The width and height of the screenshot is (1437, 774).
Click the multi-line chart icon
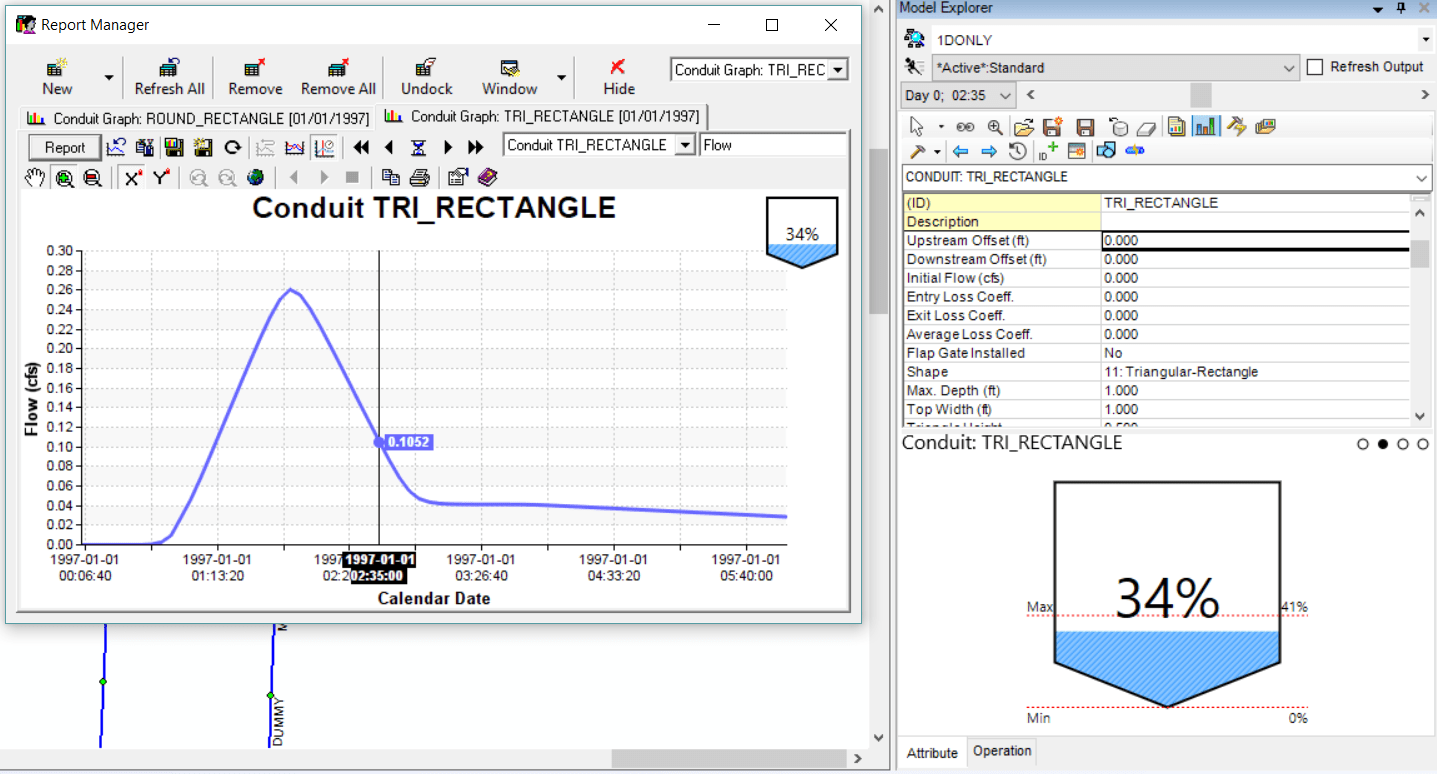[295, 147]
